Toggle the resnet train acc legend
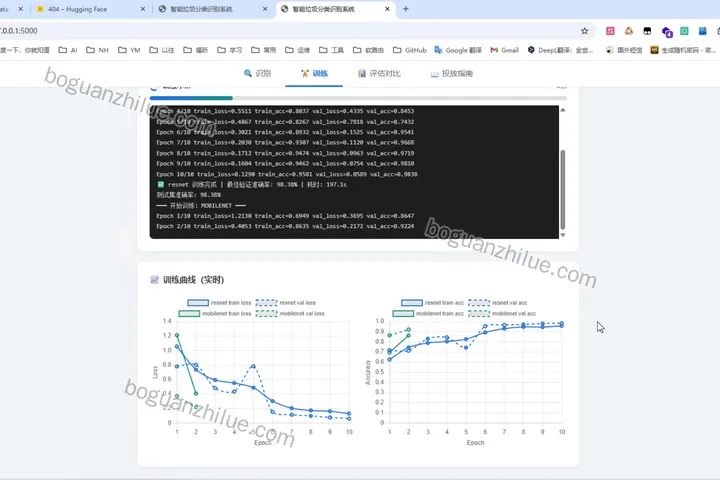This screenshot has height=480, width=720. pyautogui.click(x=432, y=303)
